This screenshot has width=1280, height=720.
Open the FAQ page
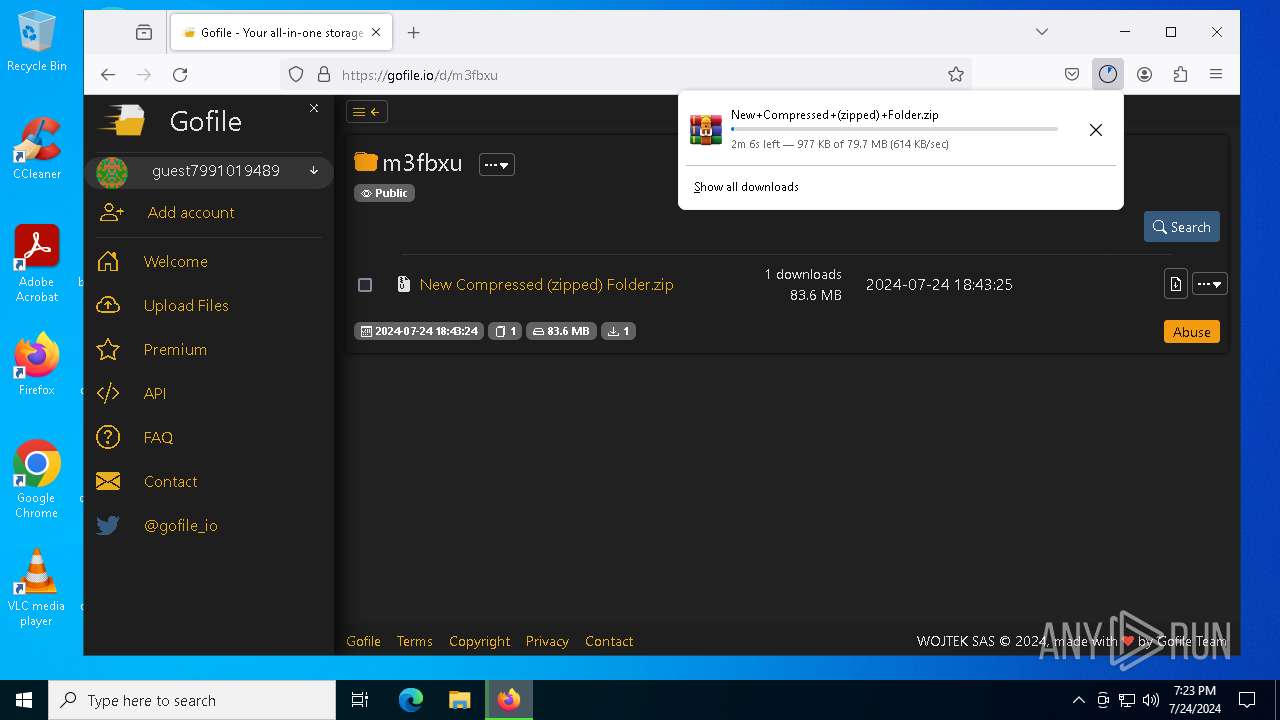(x=158, y=437)
